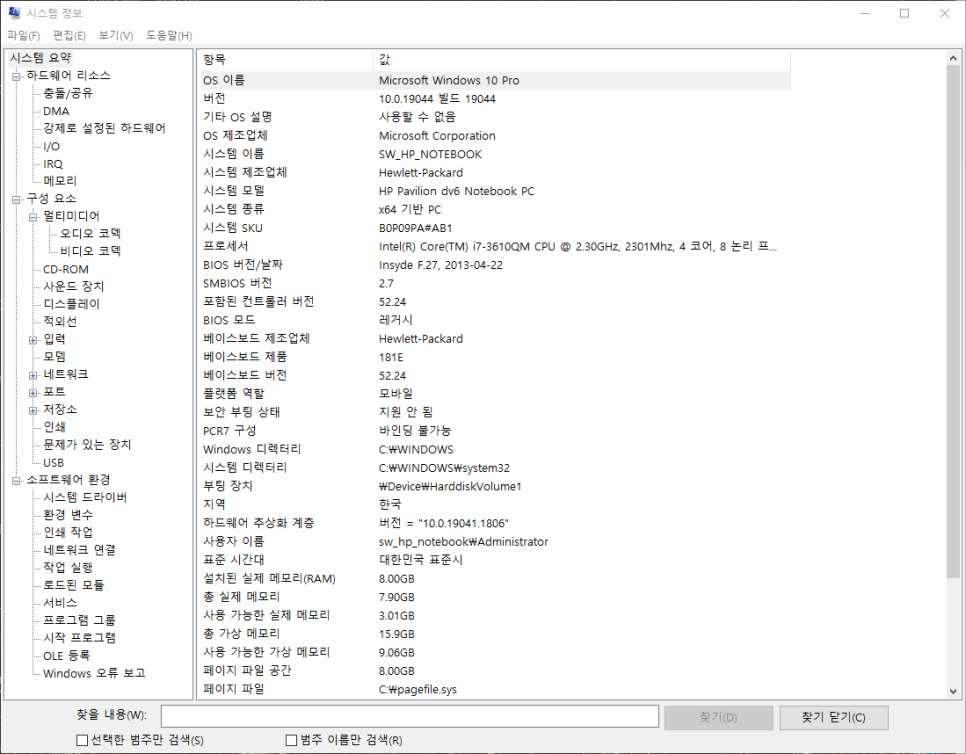
Task: Select 강제로 설정된 하드웨어 tree item
Action: point(104,128)
